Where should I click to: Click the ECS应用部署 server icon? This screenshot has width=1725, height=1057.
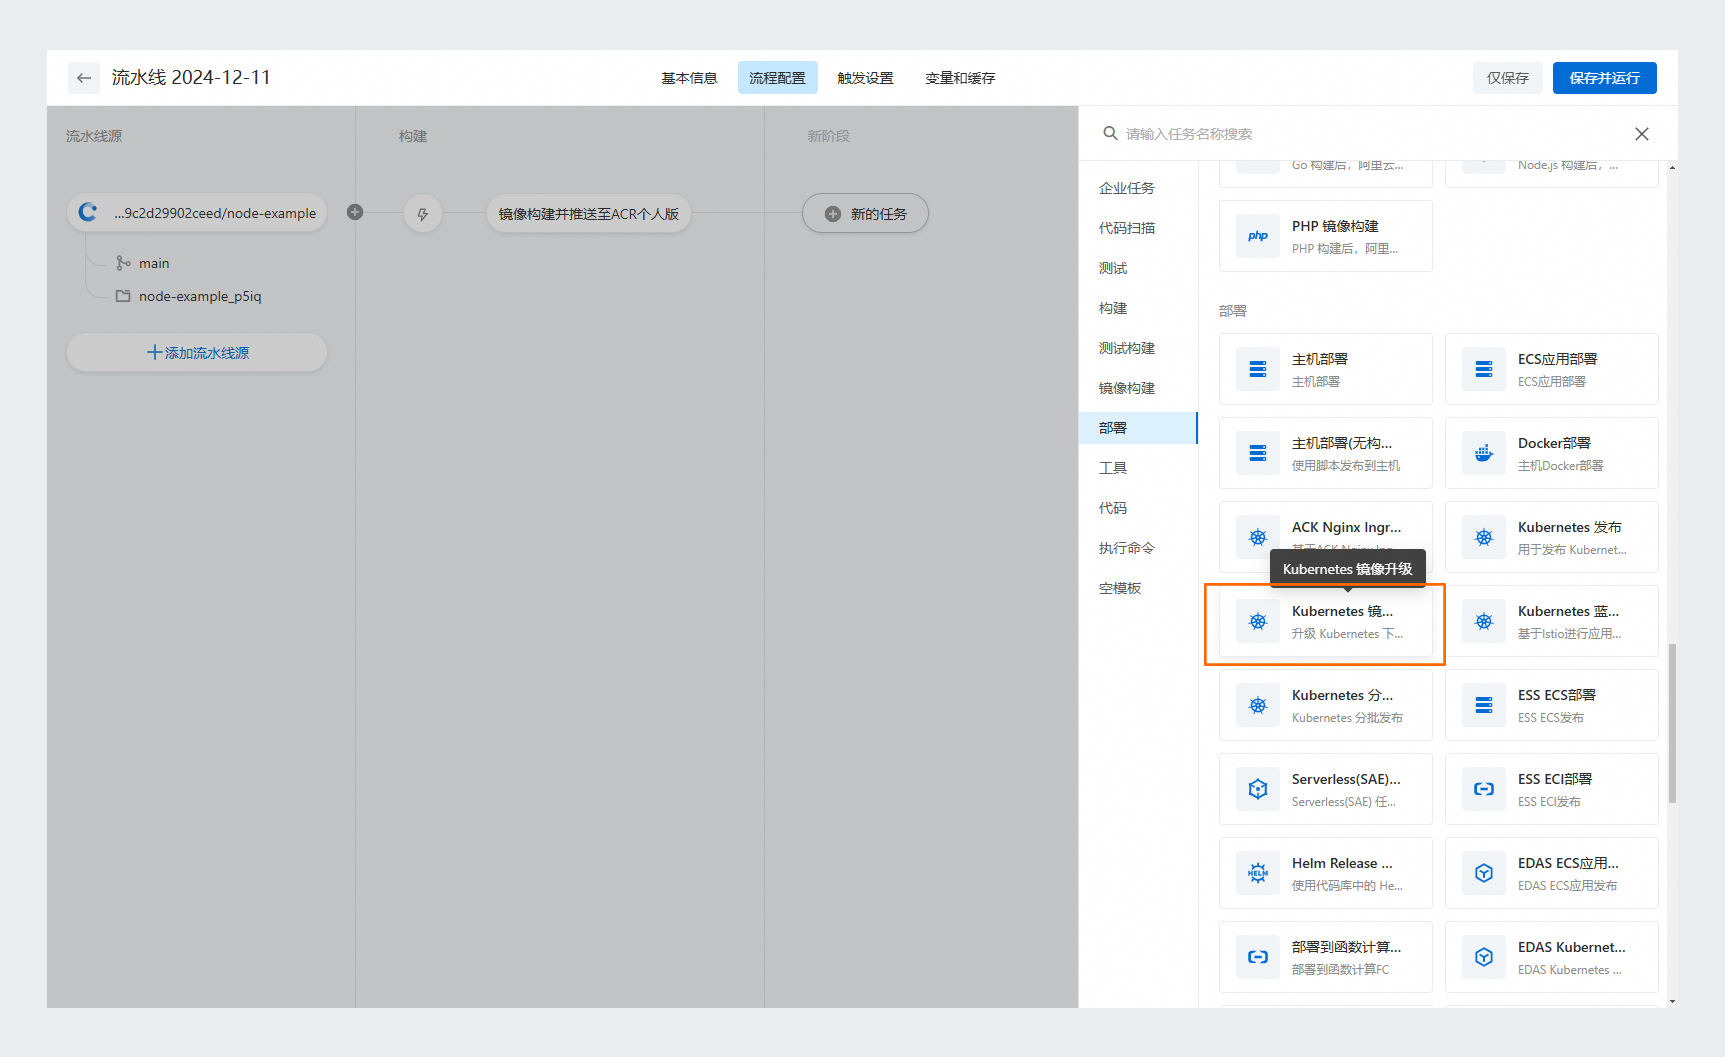point(1484,369)
